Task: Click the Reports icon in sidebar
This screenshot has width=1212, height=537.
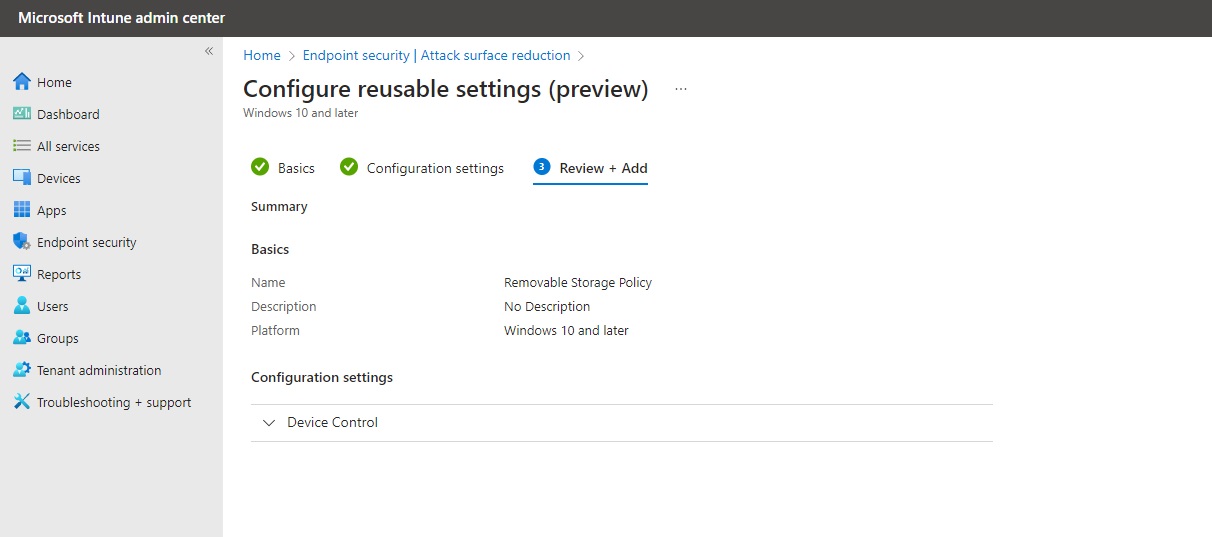Action: [22, 274]
